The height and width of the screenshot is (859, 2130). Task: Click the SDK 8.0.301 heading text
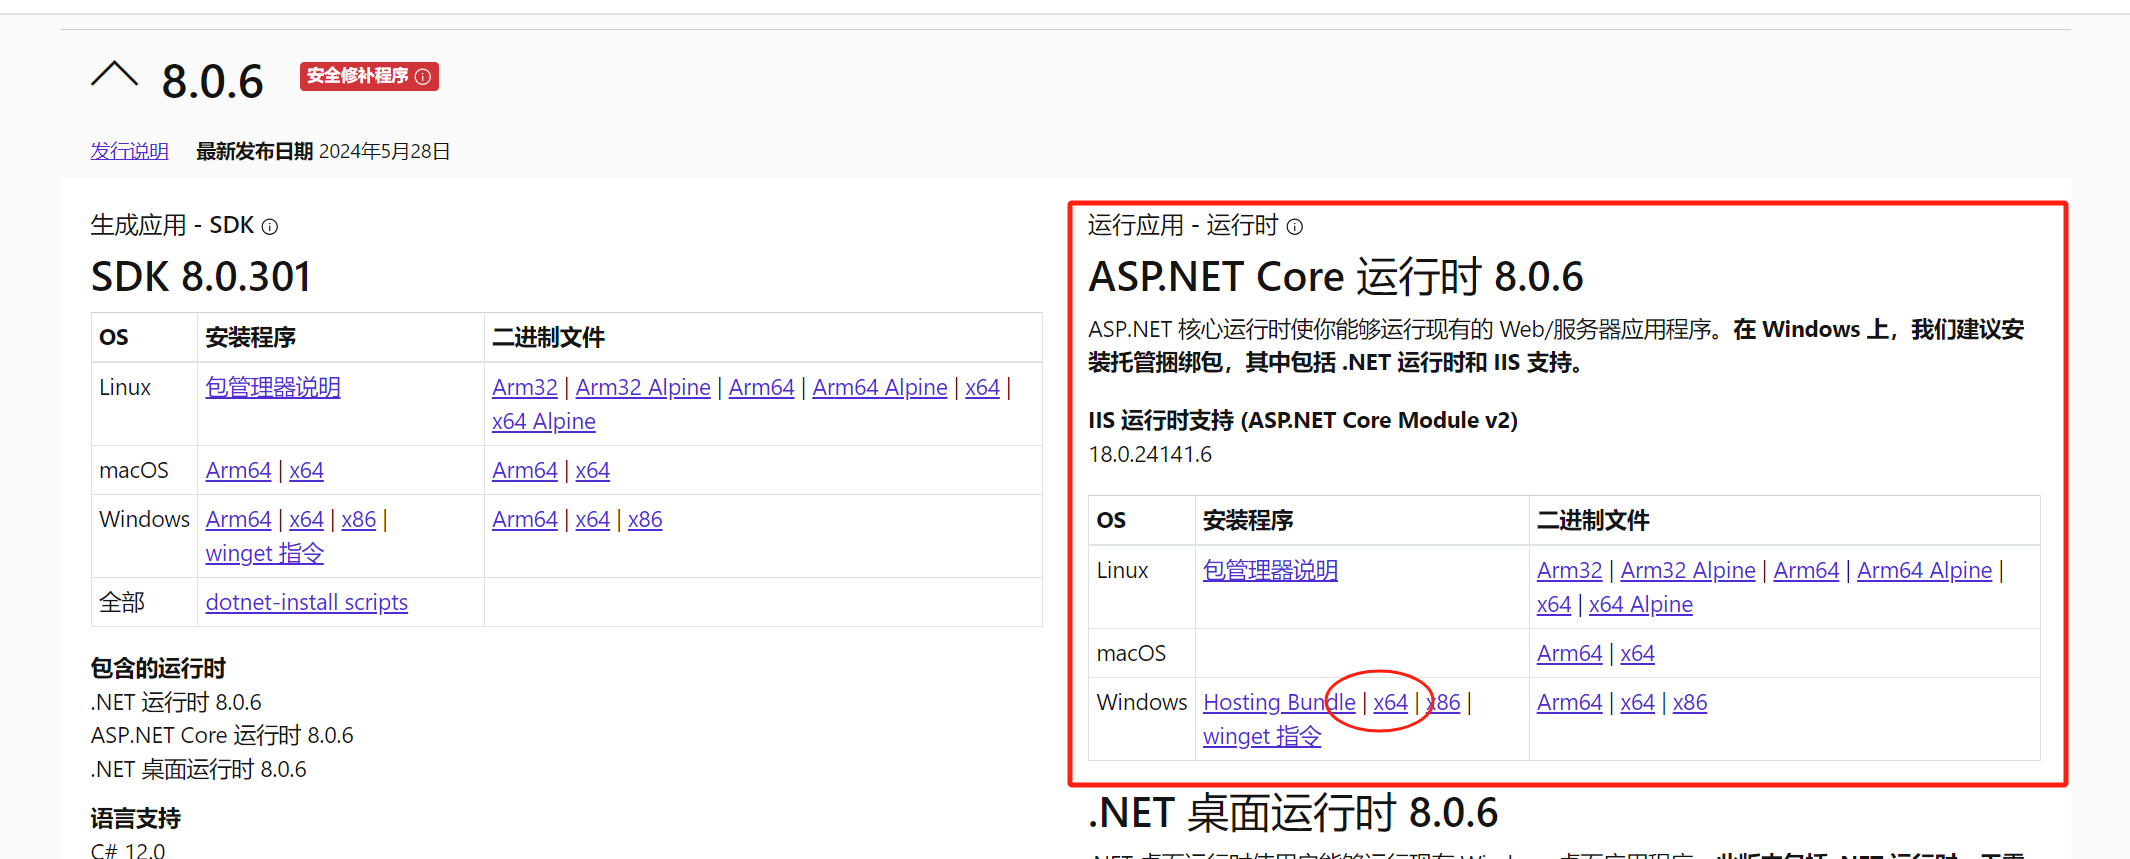[201, 277]
